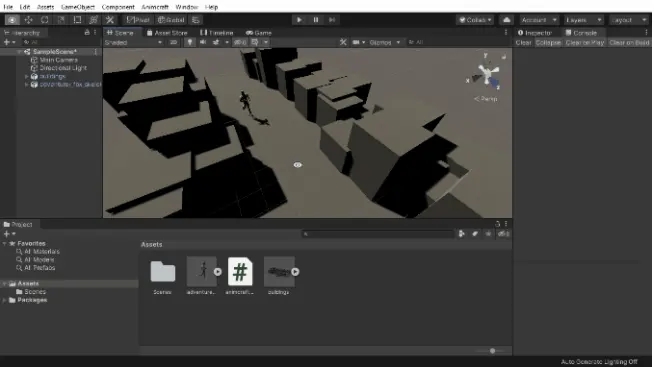Switch to the Game tab
Viewport: 654px width, 367px height.
click(x=259, y=33)
